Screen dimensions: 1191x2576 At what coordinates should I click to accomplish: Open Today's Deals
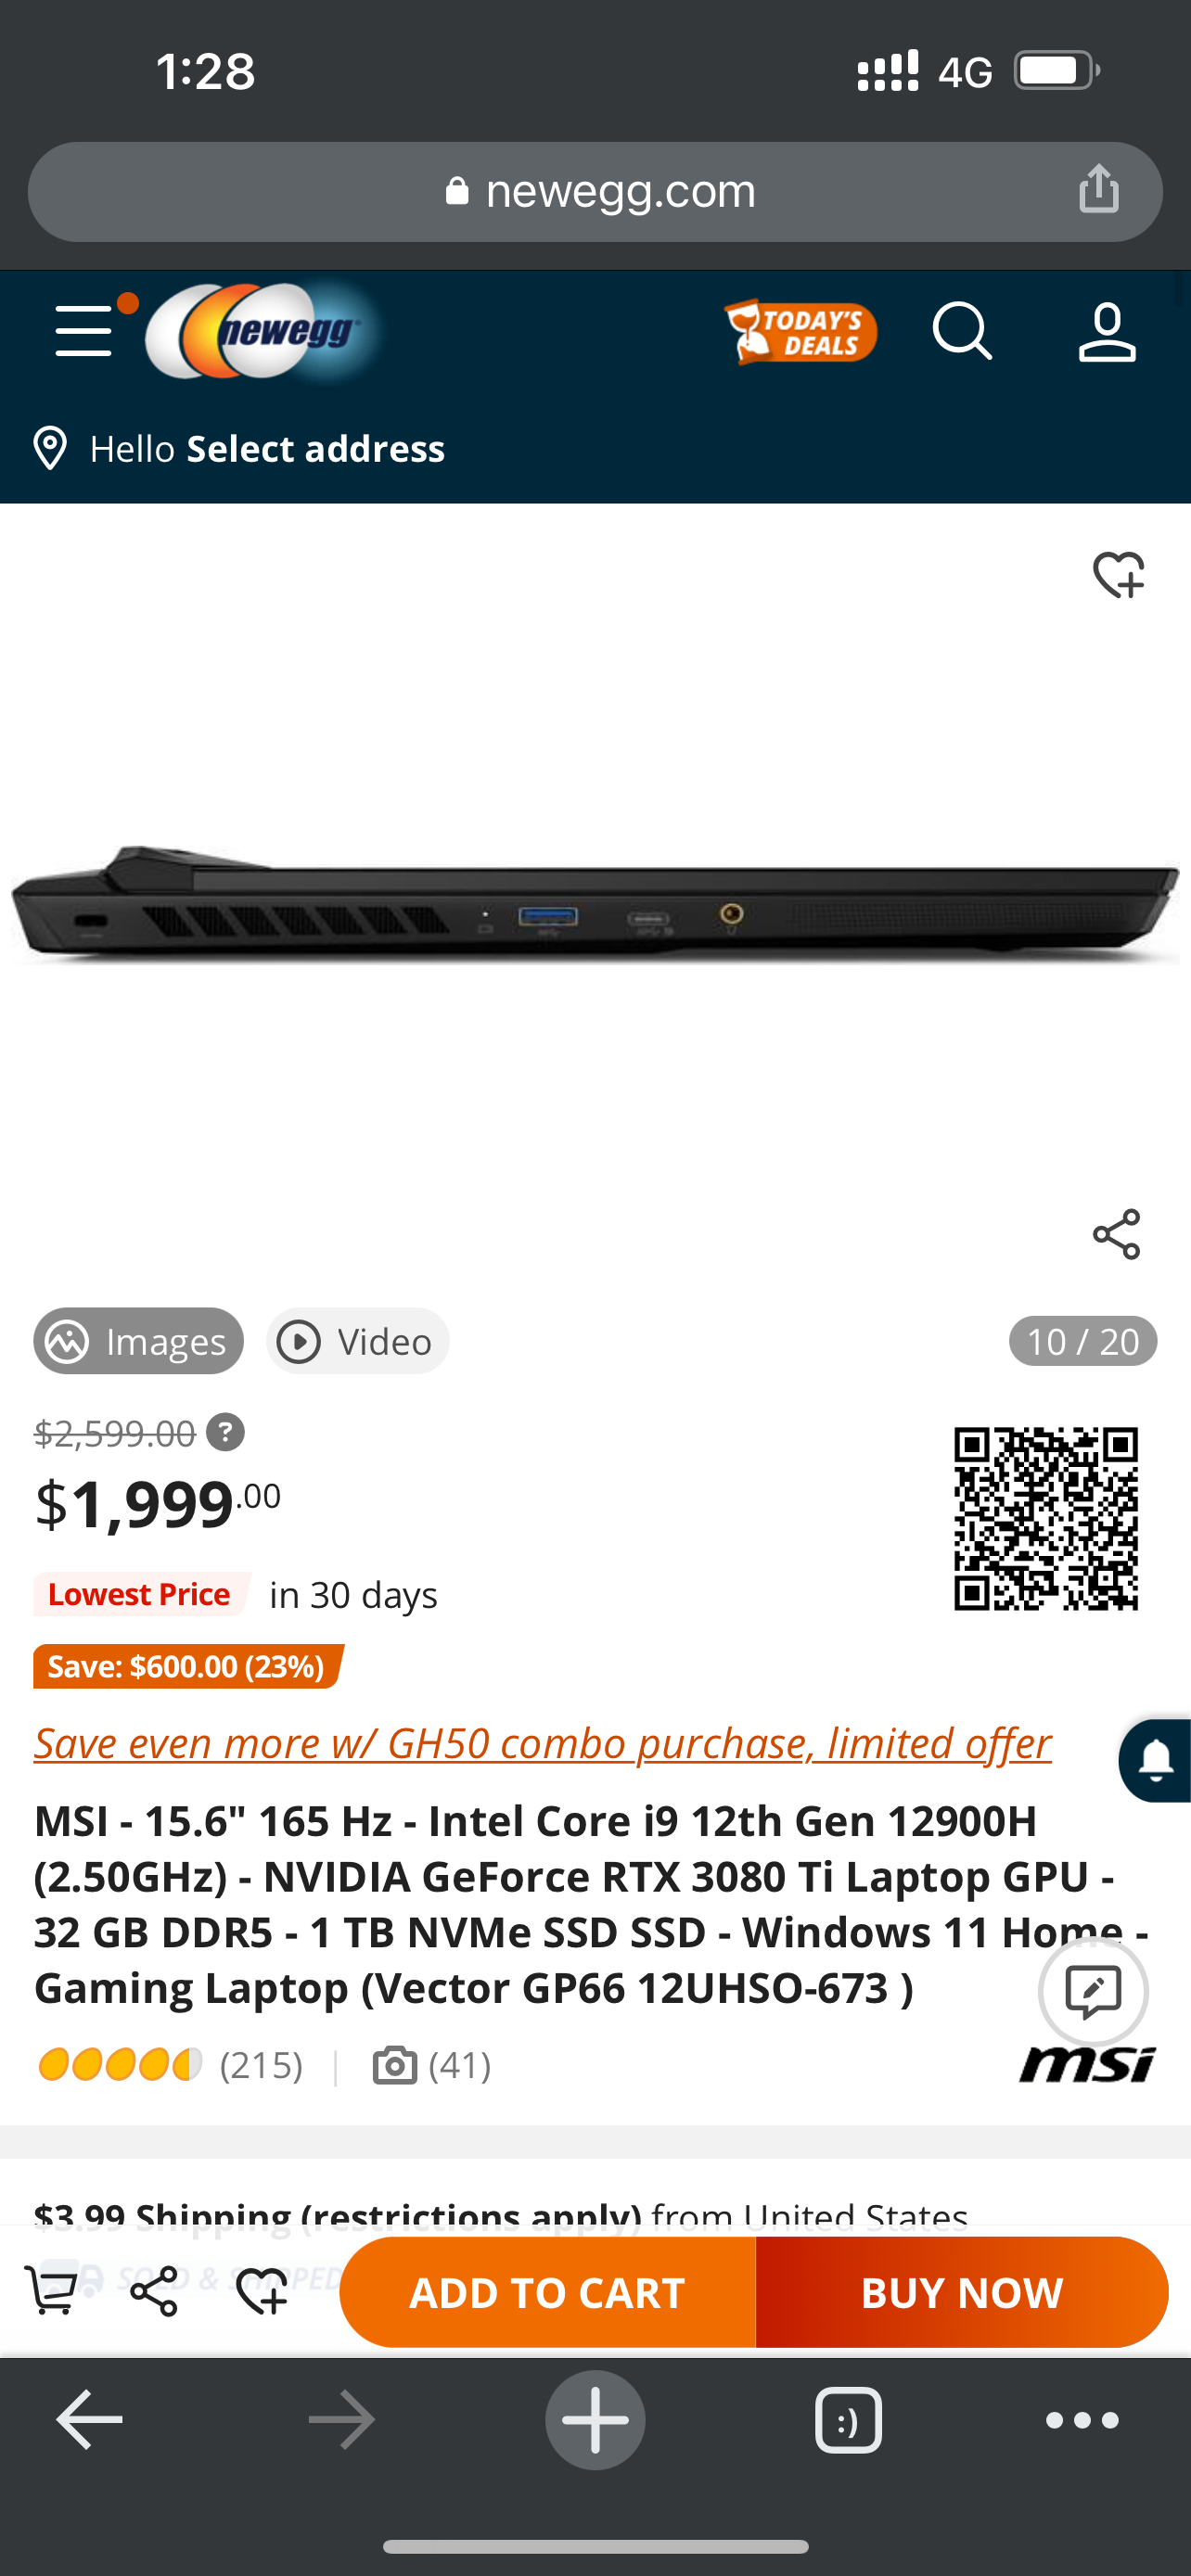(x=800, y=332)
